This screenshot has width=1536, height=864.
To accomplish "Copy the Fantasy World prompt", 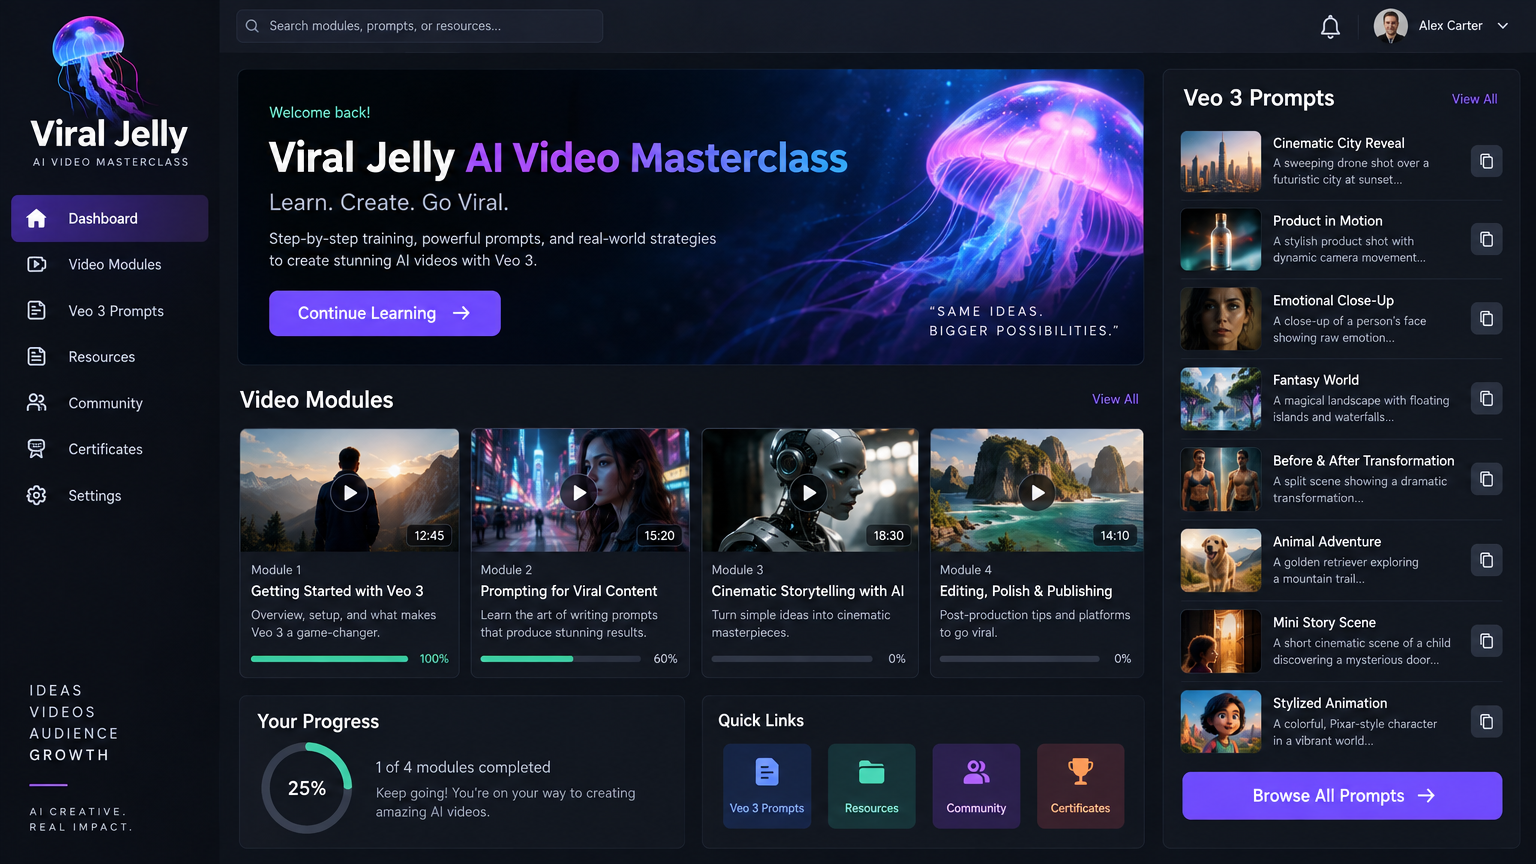I will pyautogui.click(x=1486, y=398).
